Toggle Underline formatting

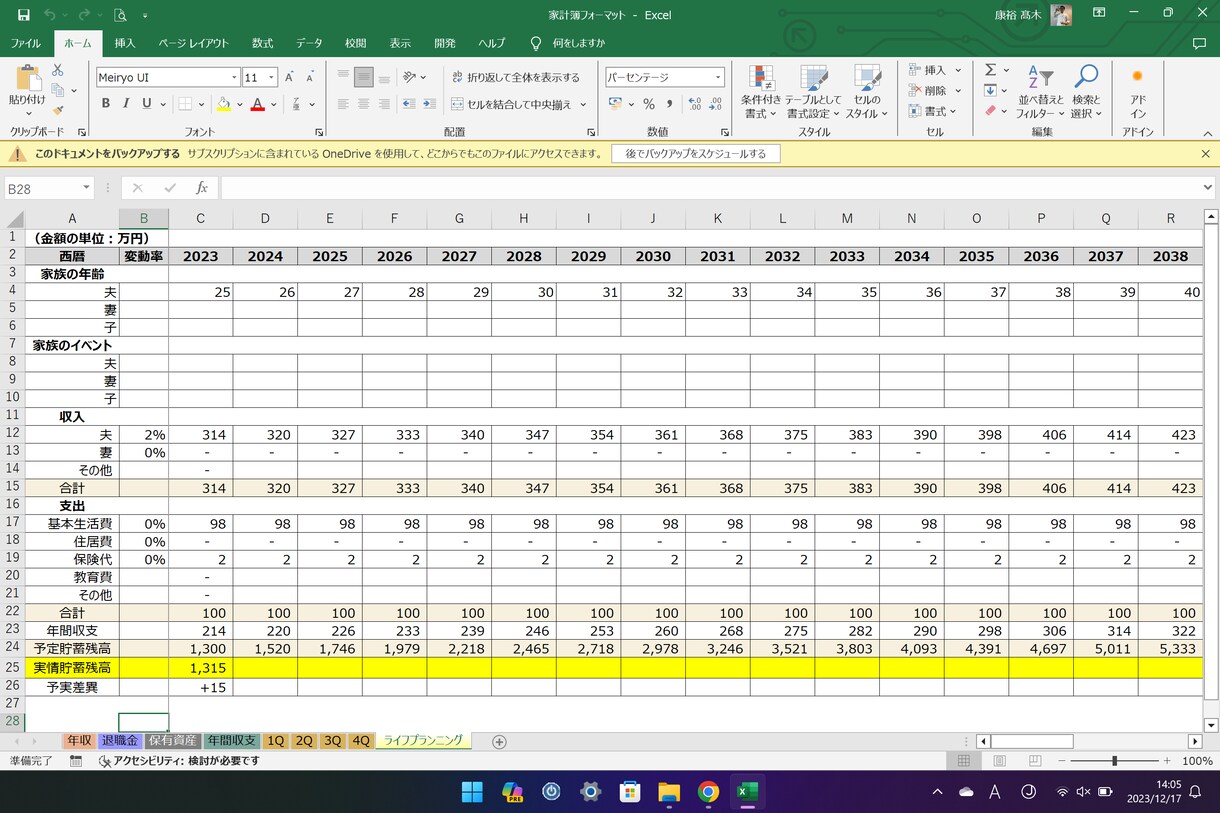pos(147,104)
